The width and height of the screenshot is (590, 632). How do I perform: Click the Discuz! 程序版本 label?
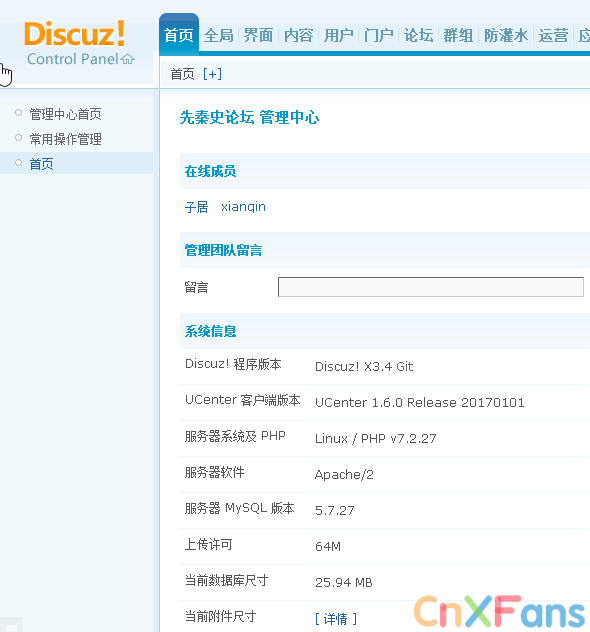tap(233, 364)
